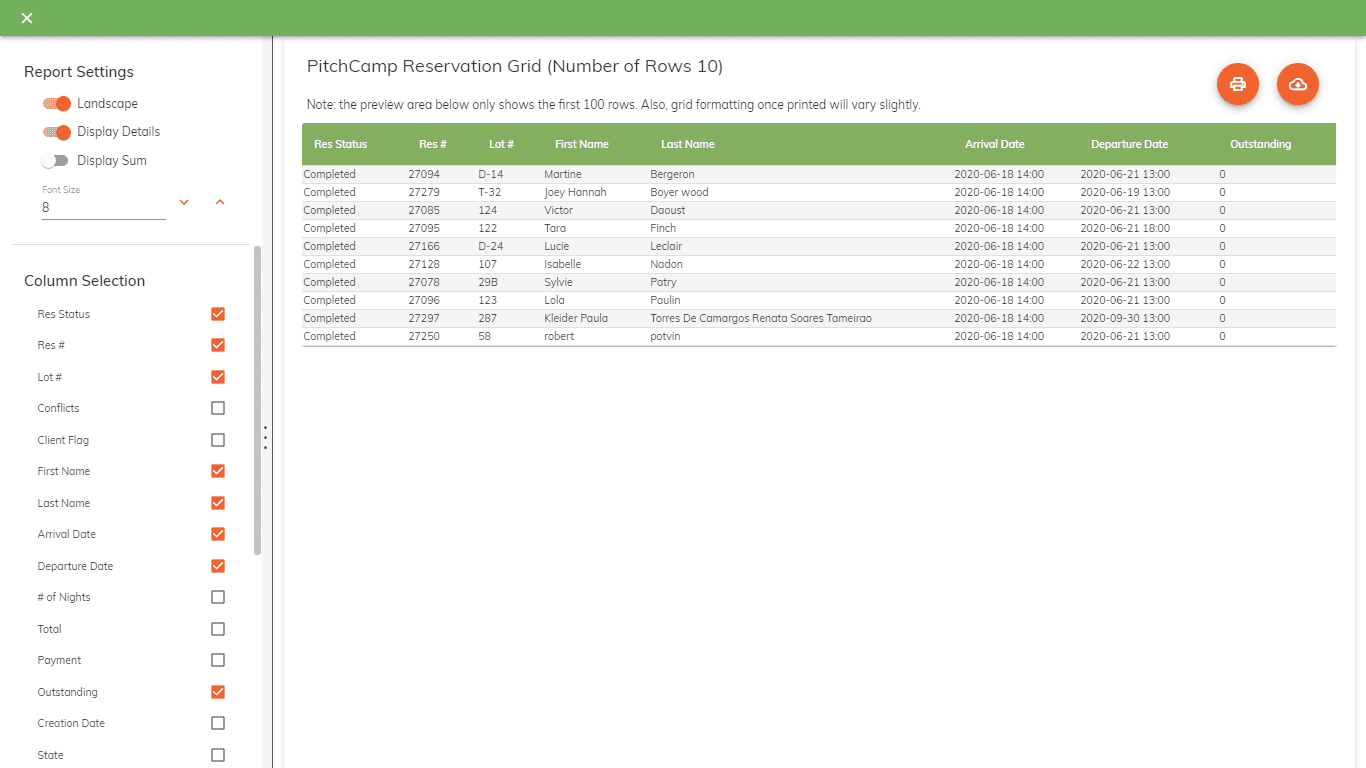Click first name Lola cell
Viewport: 1366px width, 768px height.
[554, 300]
